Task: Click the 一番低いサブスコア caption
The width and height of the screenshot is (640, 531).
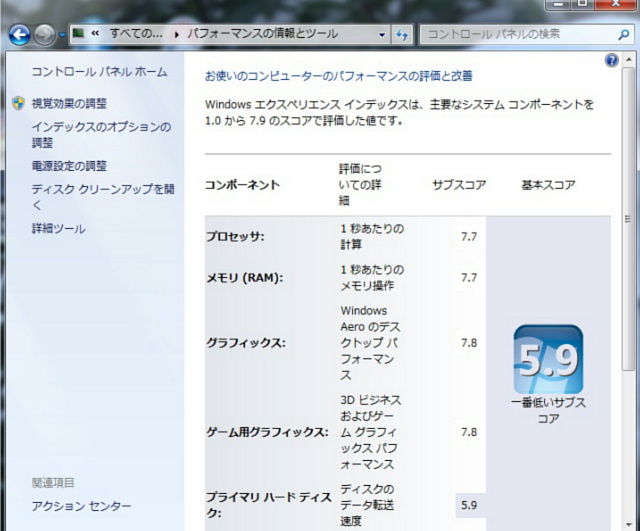Action: [548, 410]
